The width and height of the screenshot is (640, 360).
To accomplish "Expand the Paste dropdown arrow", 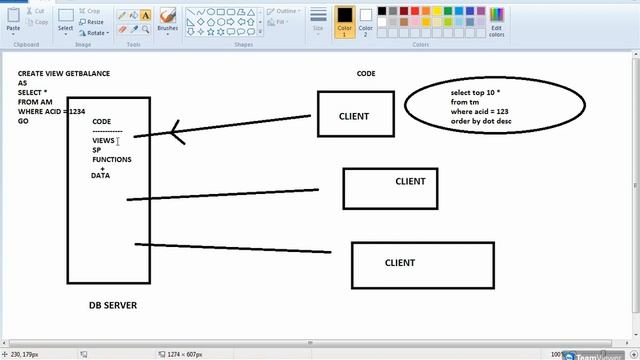I will click(13, 34).
